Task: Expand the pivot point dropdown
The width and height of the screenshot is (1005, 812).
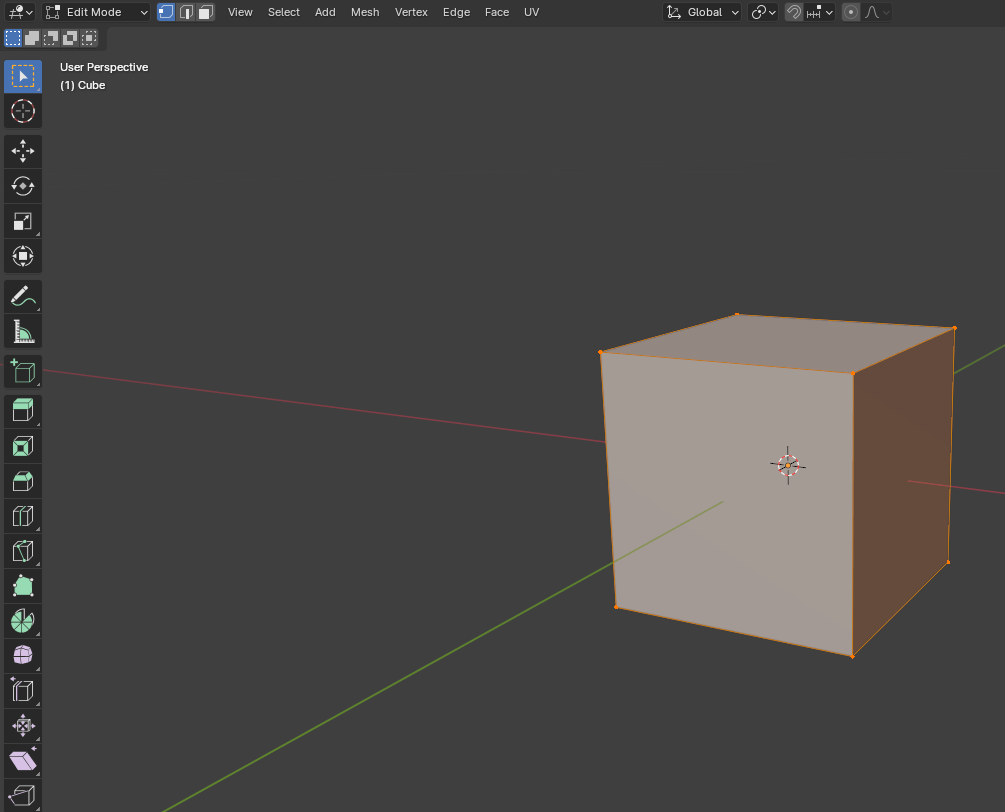Action: 763,12
